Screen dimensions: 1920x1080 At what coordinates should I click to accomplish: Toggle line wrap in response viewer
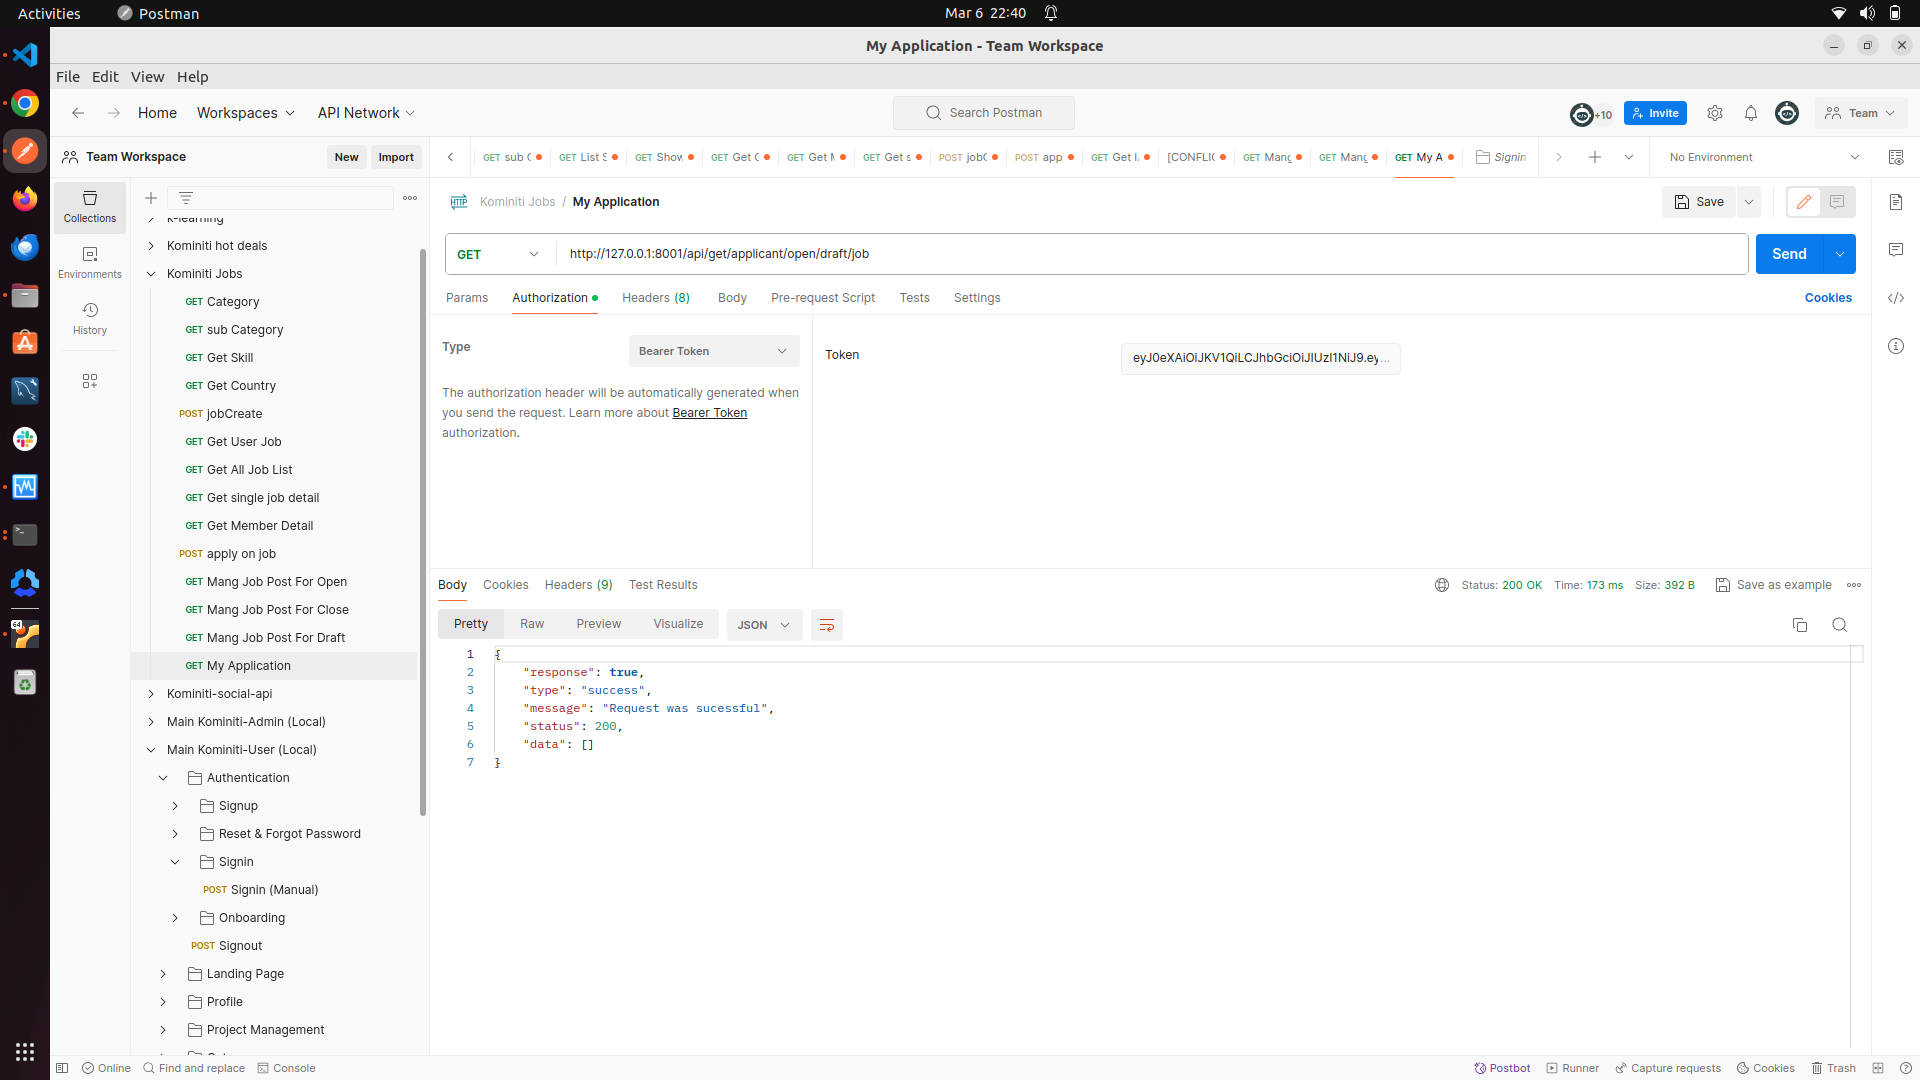pyautogui.click(x=826, y=625)
